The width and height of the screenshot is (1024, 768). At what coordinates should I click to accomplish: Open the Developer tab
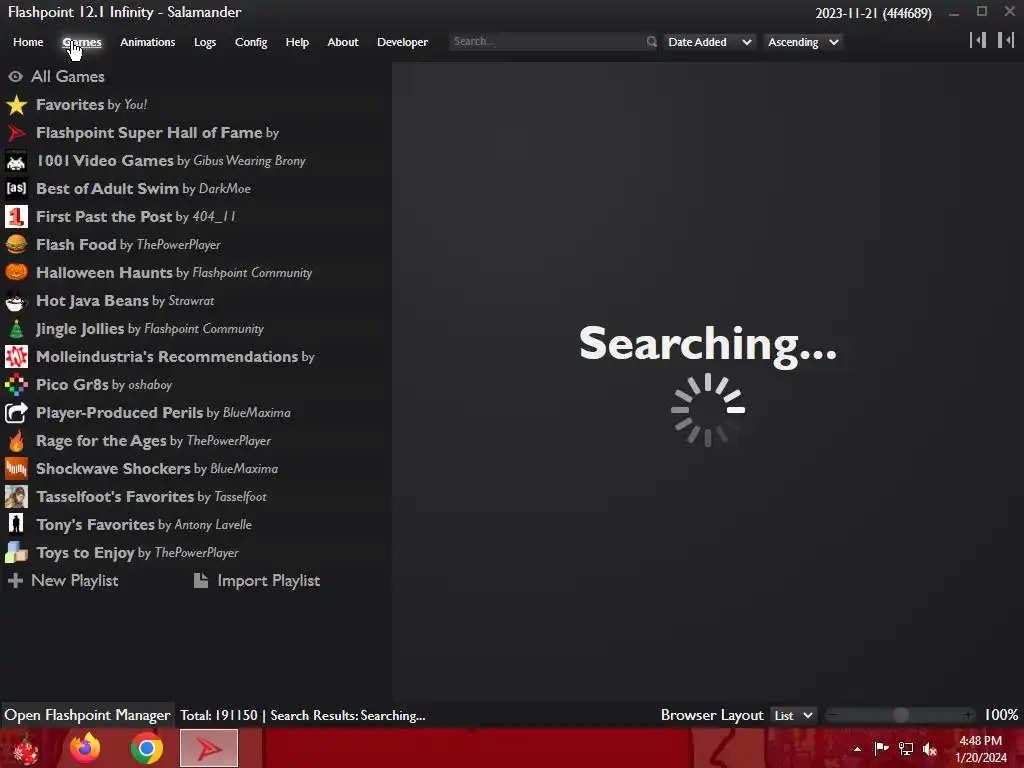[x=402, y=42]
